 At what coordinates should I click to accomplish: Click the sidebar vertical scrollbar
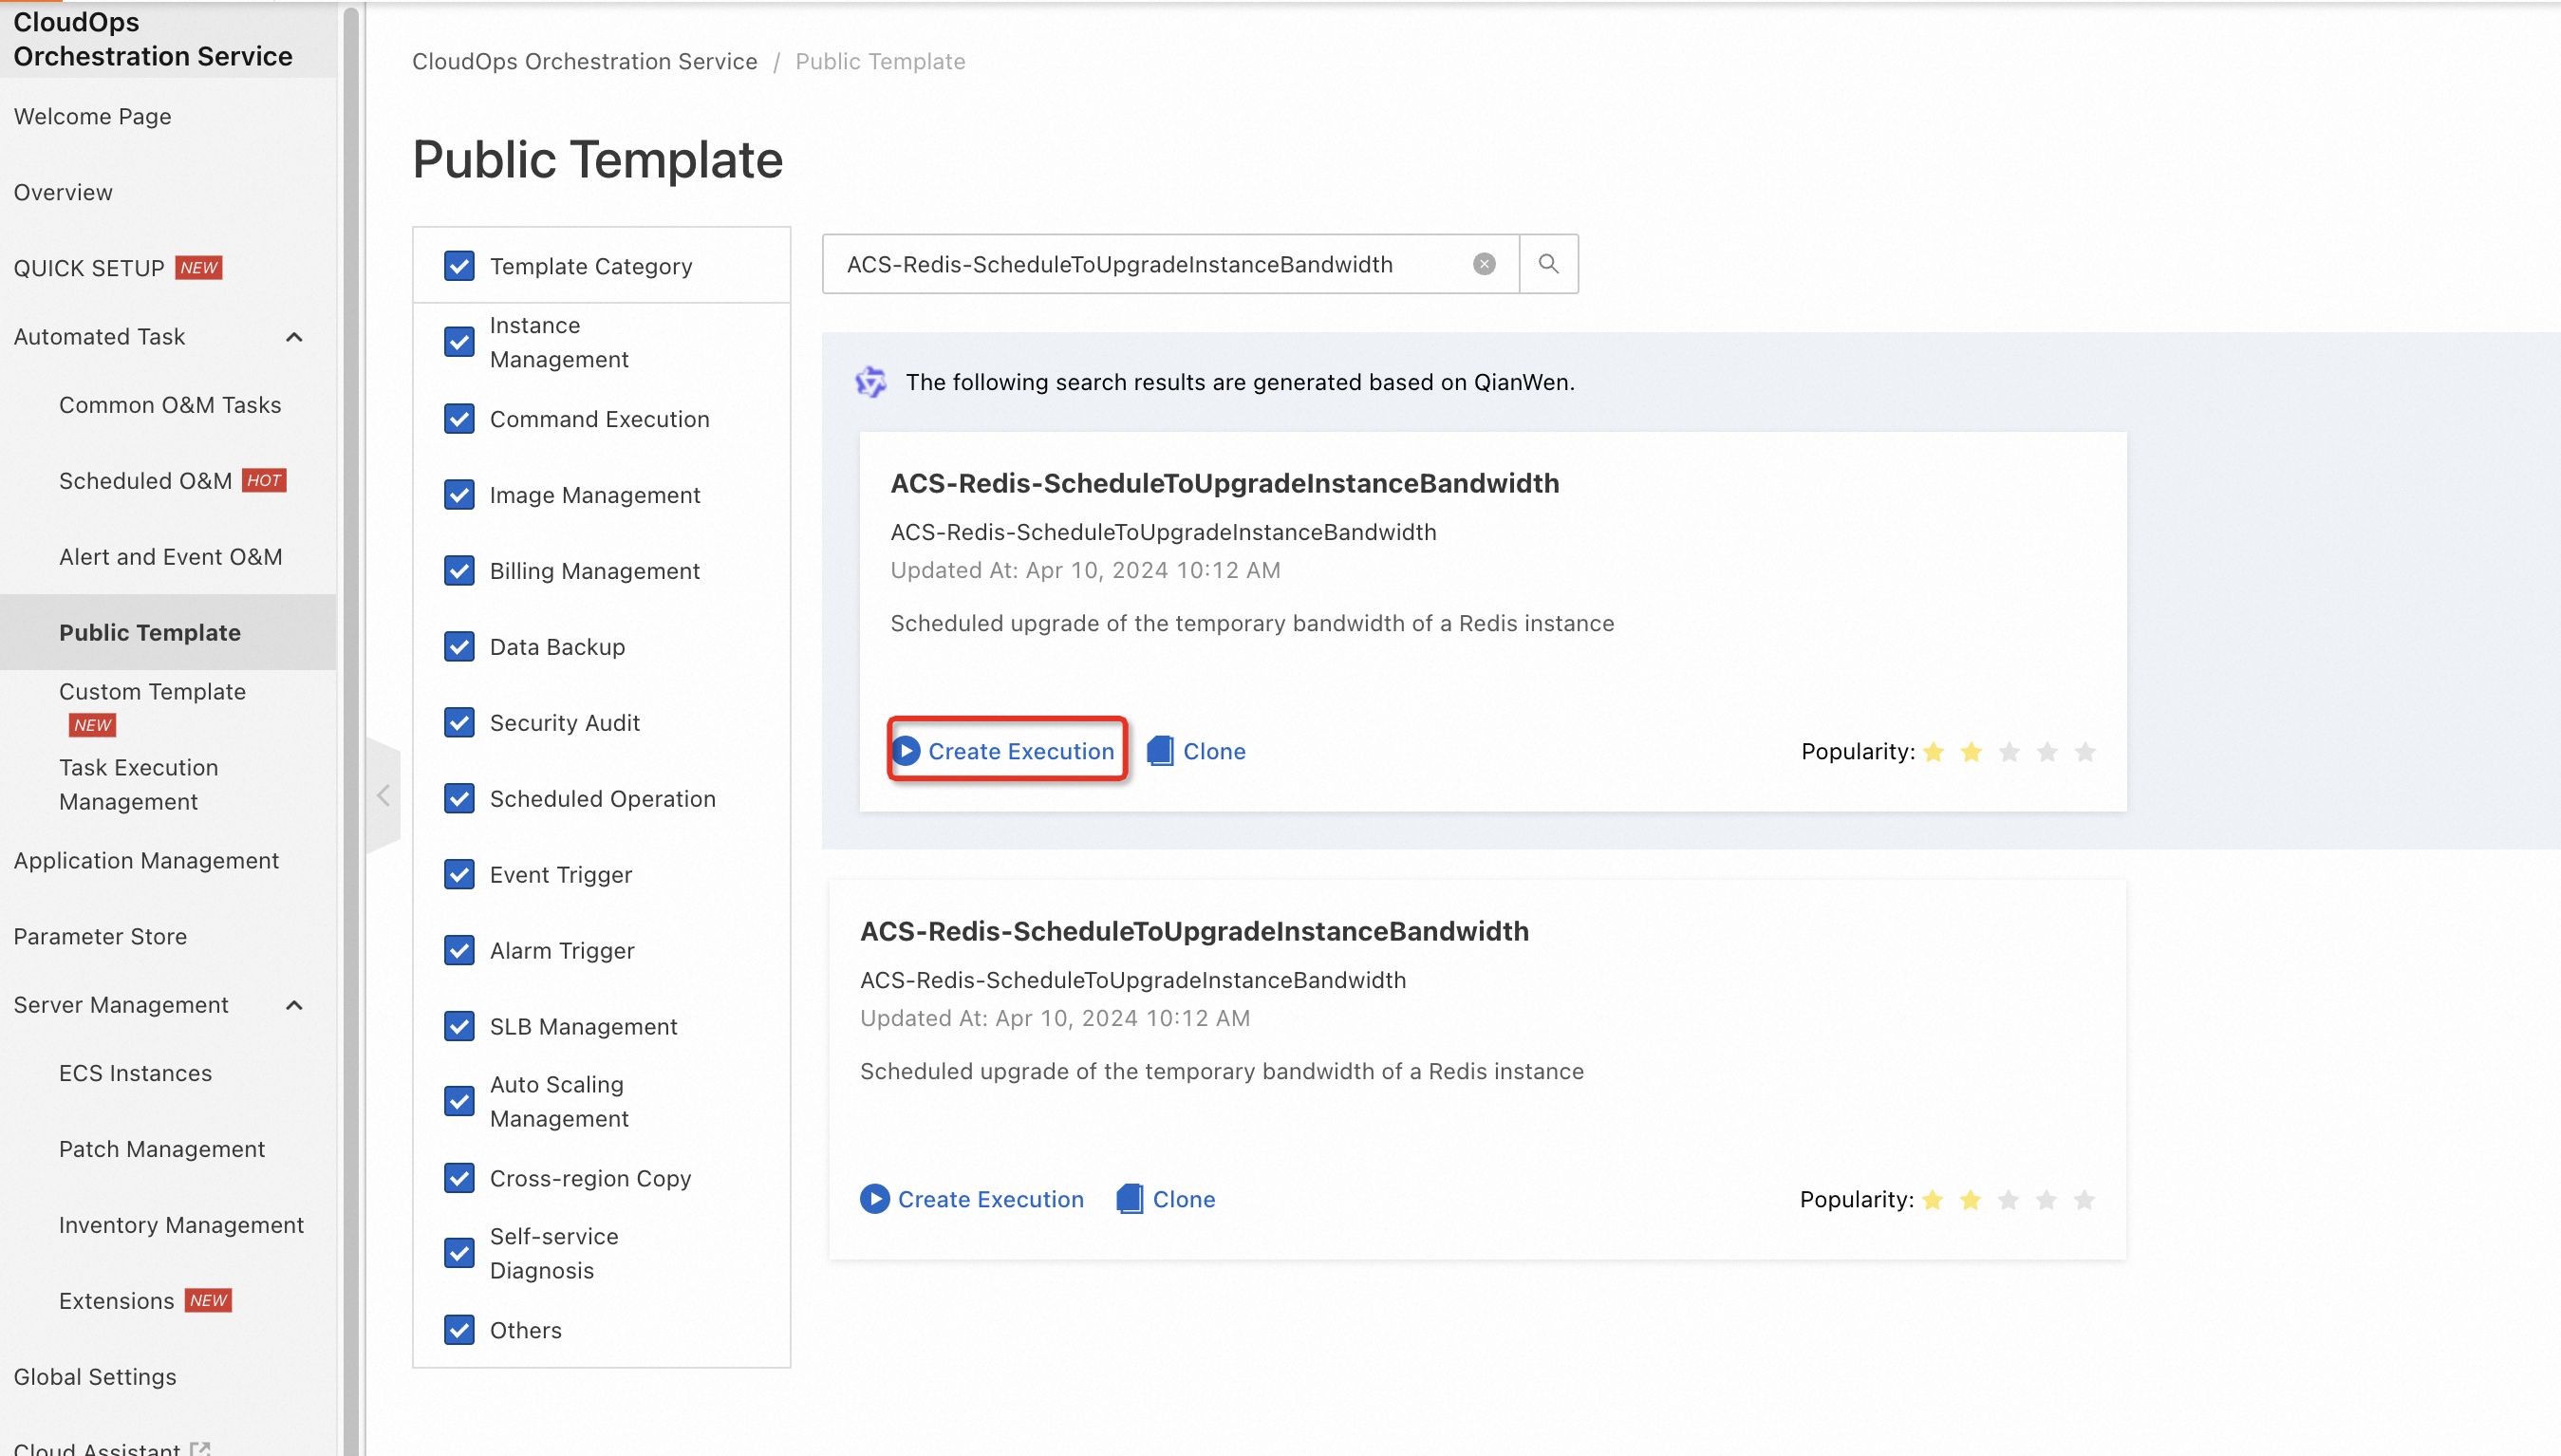[x=351, y=728]
